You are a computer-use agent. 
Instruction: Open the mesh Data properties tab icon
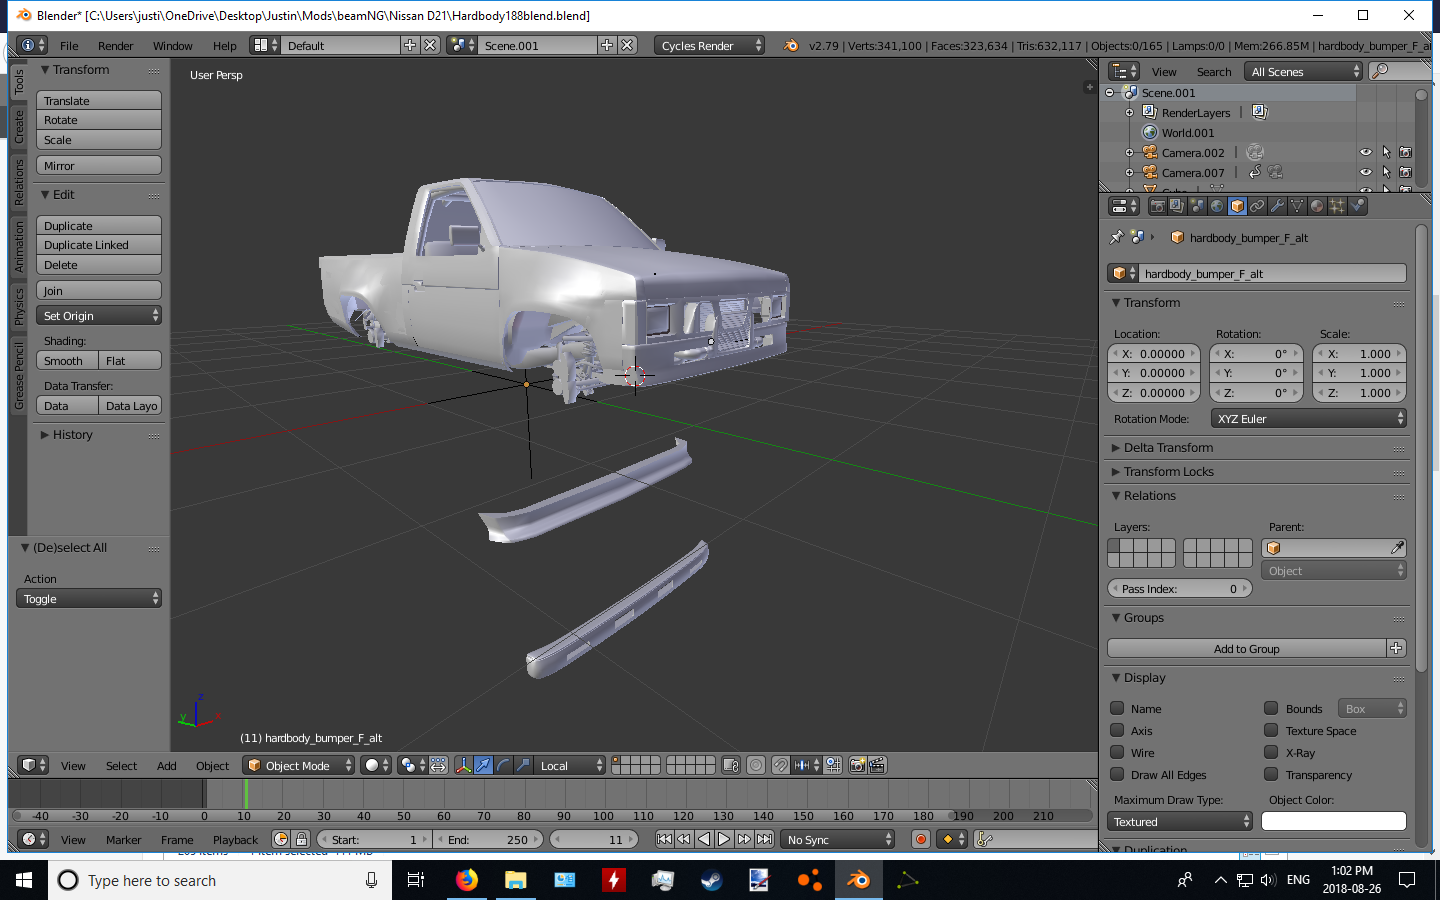[x=1297, y=206]
